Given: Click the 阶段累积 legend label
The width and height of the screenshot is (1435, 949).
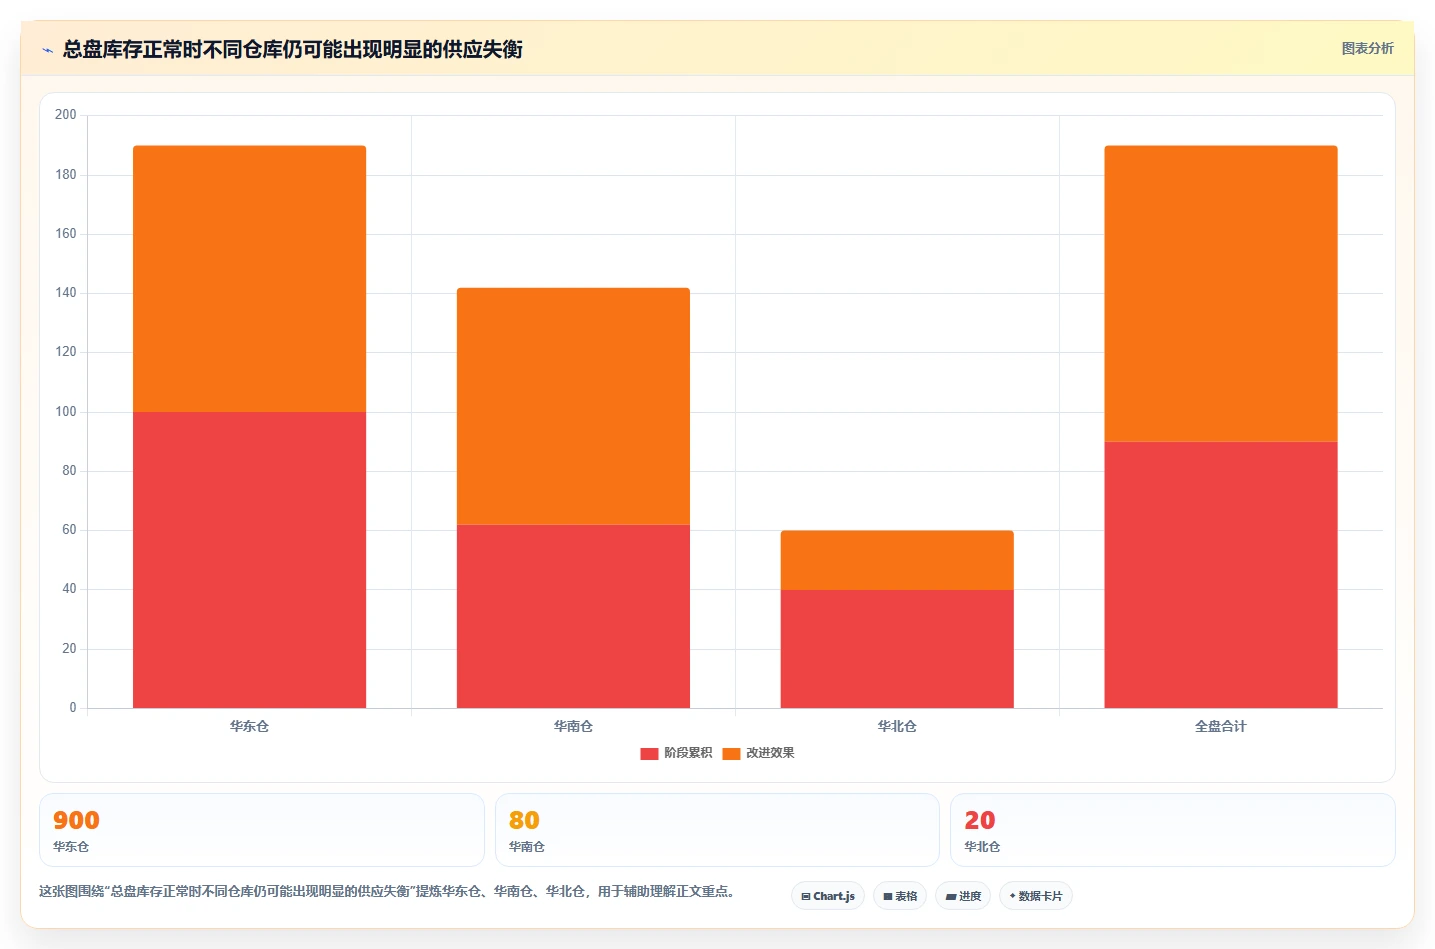Looking at the screenshot, I should [688, 753].
